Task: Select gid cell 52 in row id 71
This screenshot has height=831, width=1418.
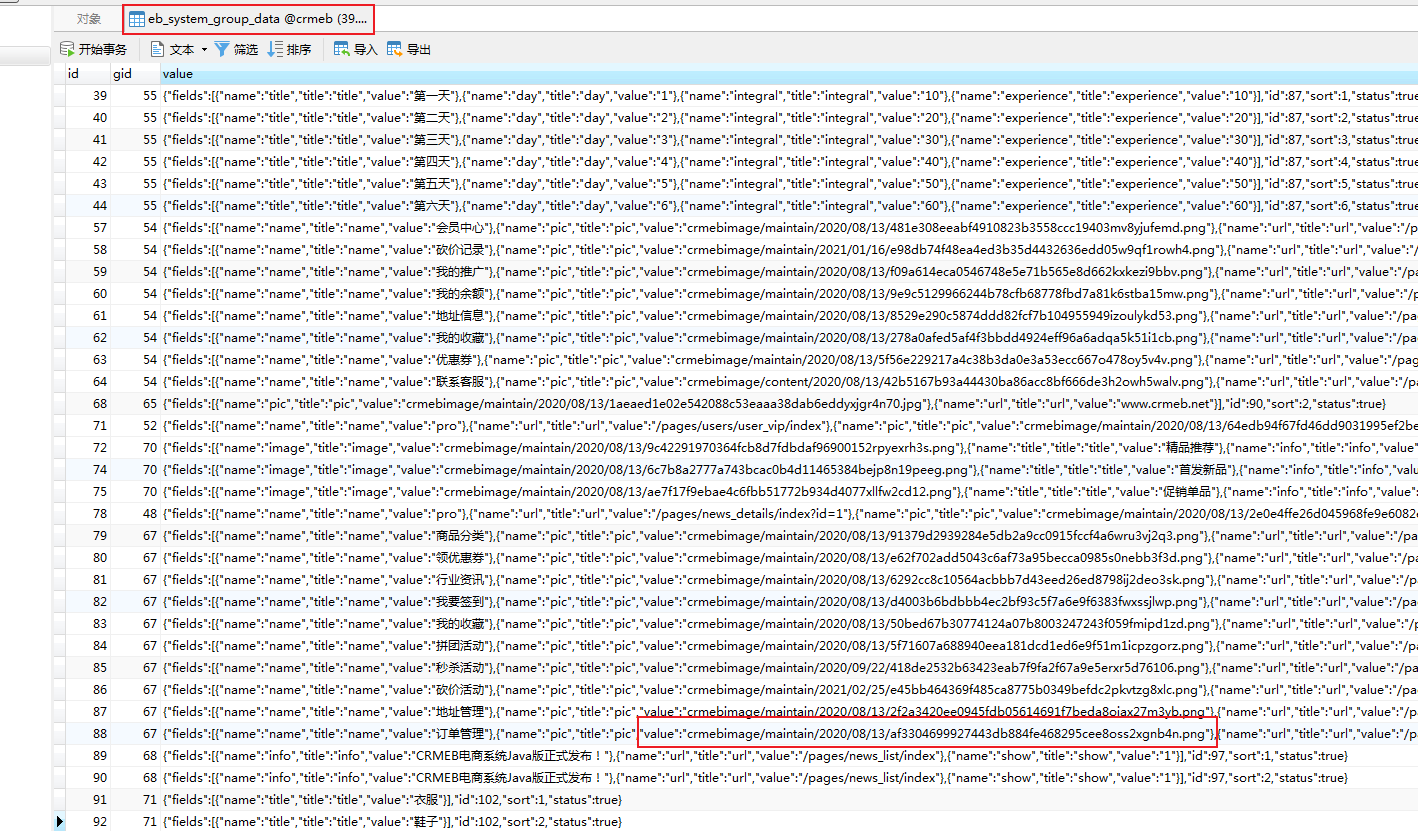Action: 135,426
